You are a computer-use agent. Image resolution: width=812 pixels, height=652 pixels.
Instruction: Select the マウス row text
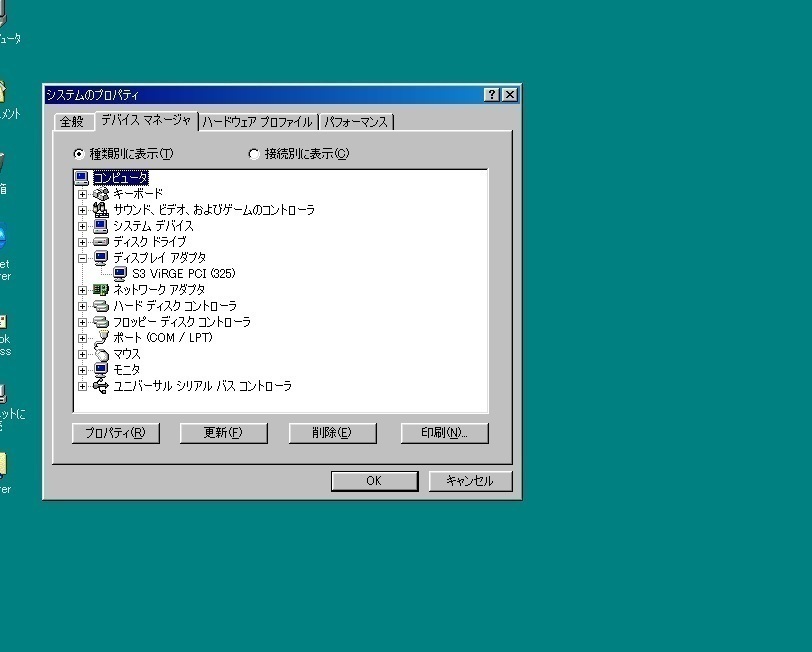tap(127, 354)
